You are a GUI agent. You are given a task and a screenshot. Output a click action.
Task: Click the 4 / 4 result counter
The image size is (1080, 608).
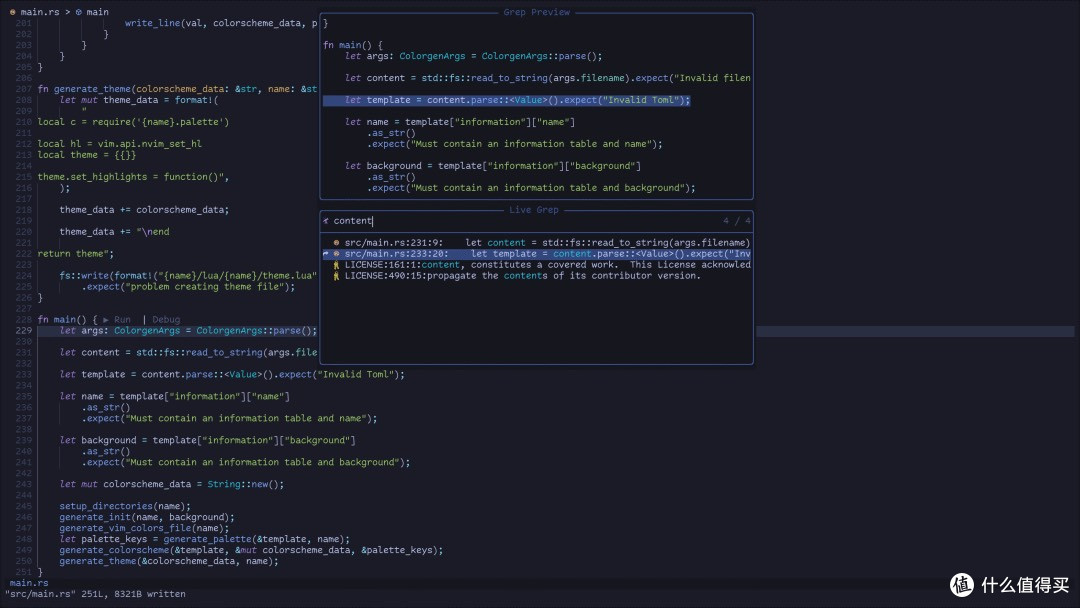point(736,221)
